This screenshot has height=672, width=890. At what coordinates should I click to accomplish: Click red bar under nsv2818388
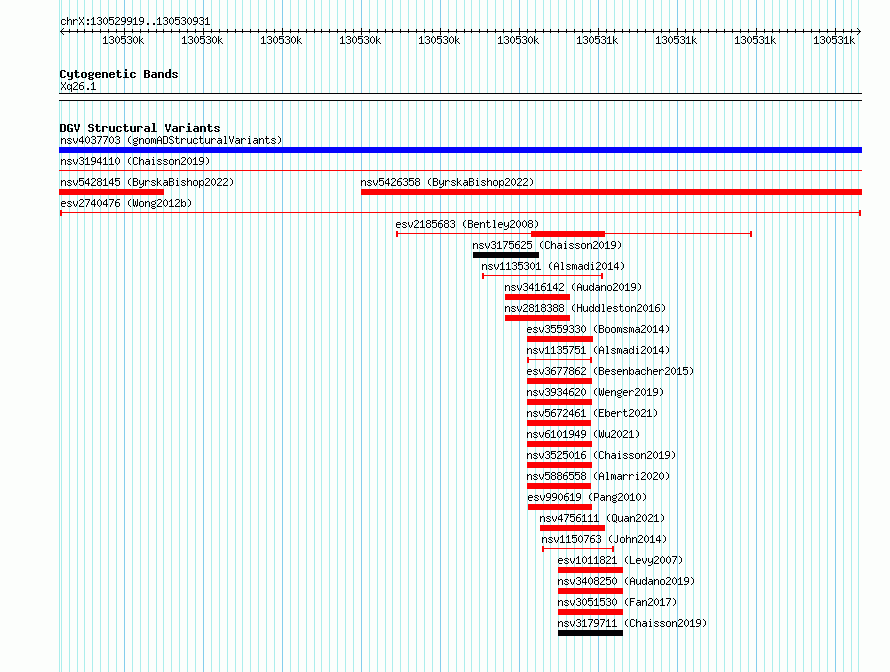[537, 318]
